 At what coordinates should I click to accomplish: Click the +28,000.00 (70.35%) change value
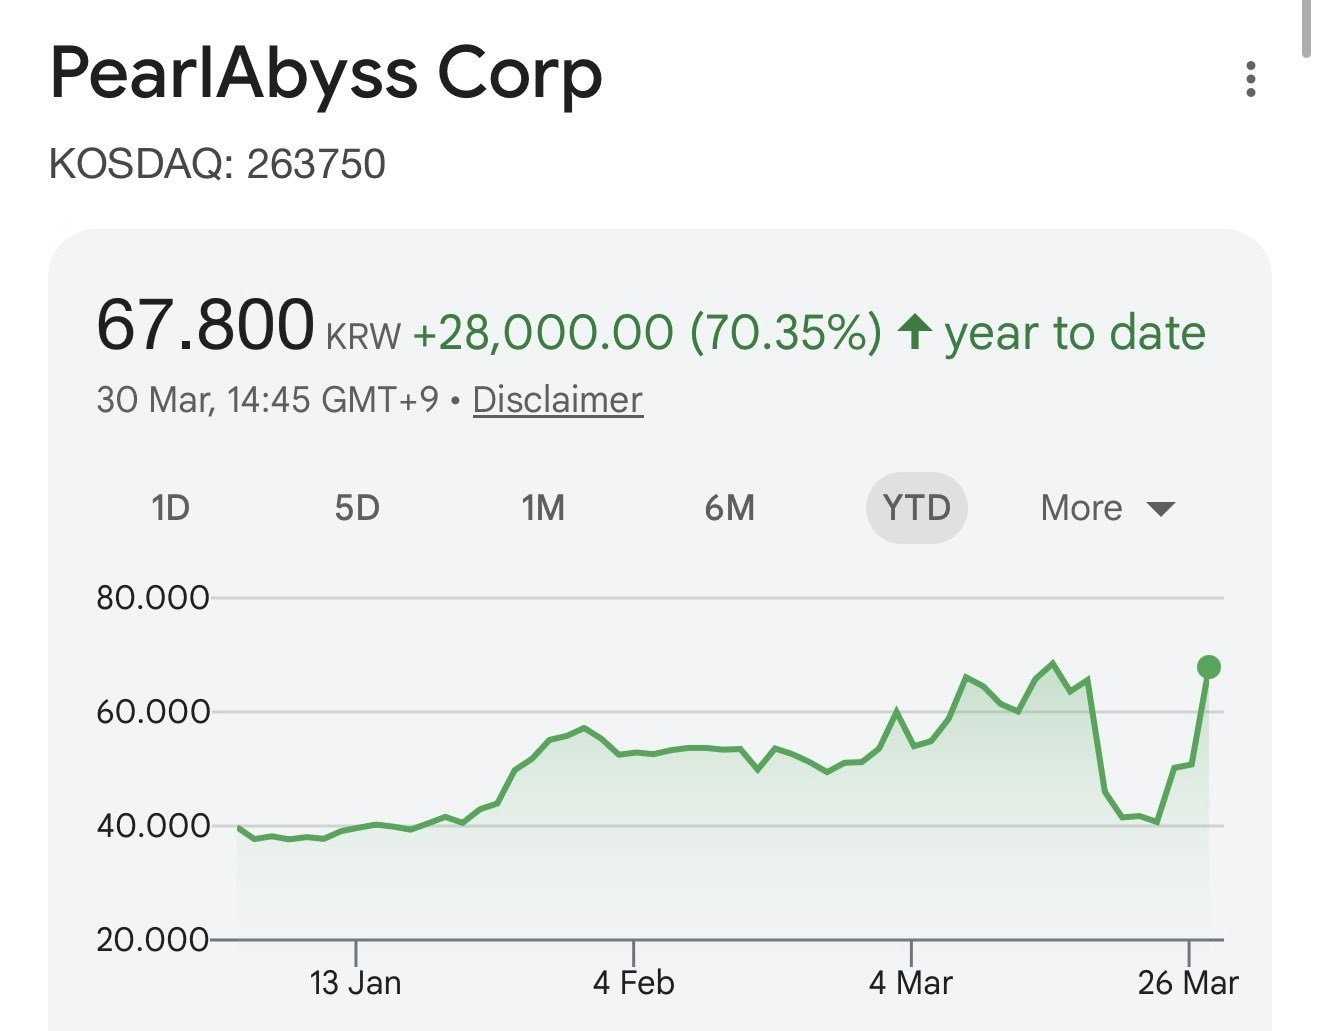click(x=647, y=332)
